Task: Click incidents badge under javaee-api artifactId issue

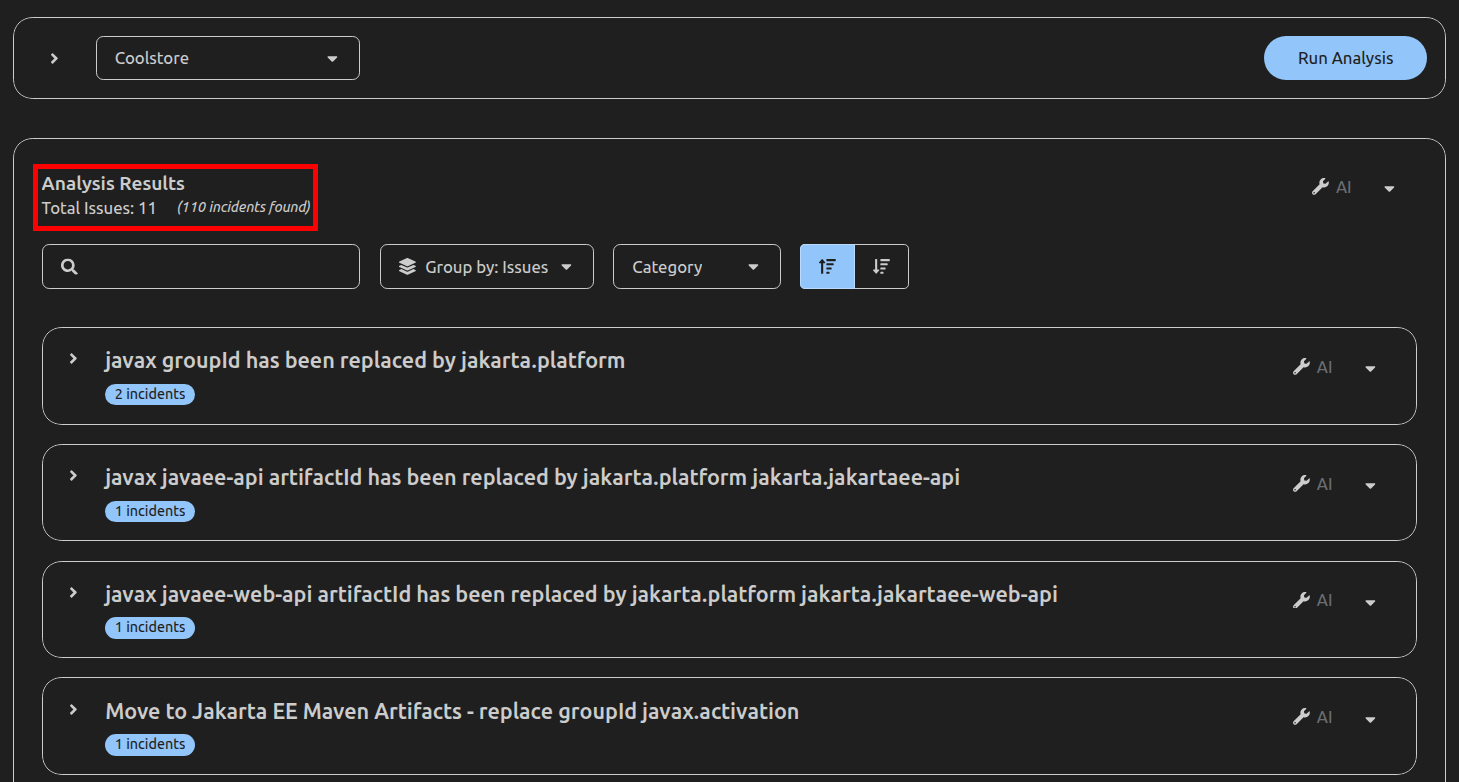Action: (150, 511)
